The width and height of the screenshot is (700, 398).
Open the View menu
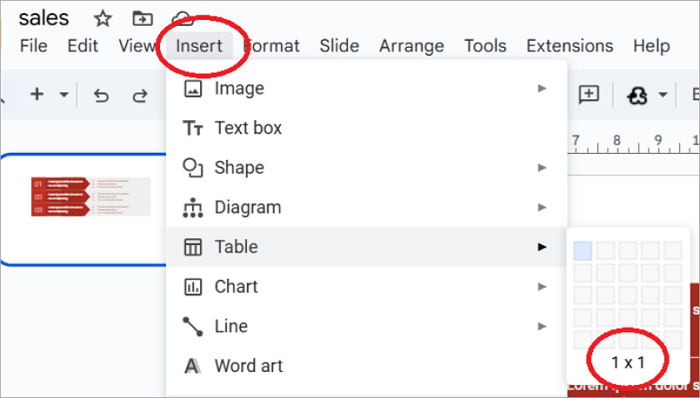tap(137, 46)
